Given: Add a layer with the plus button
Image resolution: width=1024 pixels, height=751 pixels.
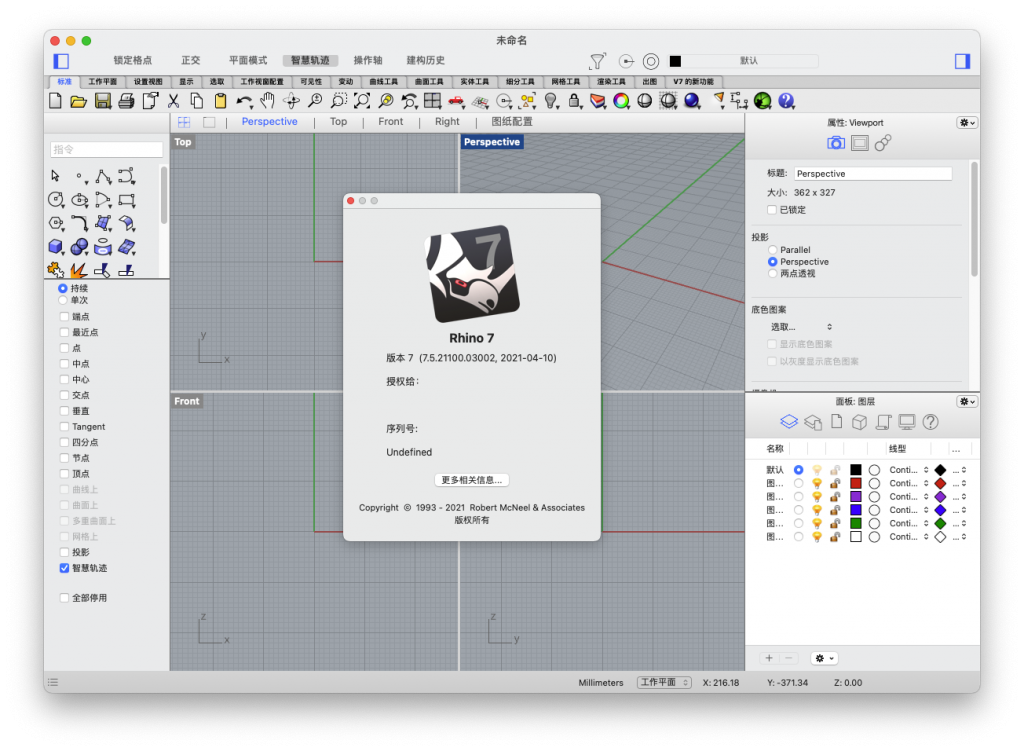Looking at the screenshot, I should coord(769,658).
